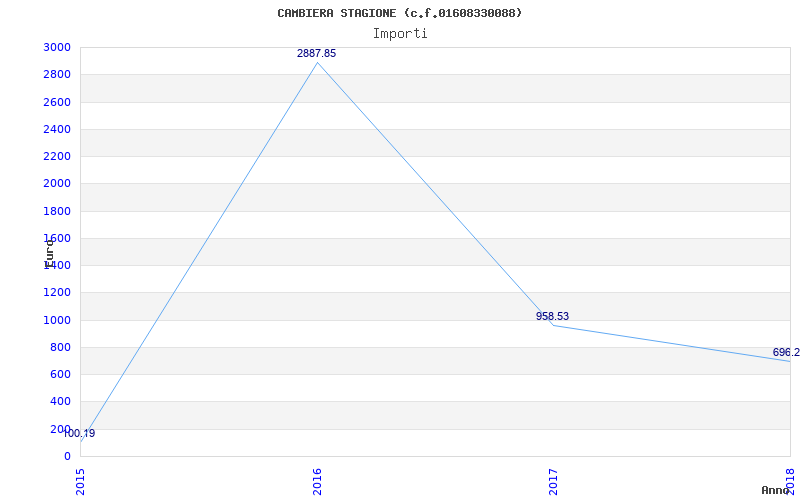The image size is (800, 500).
Task: Click the 1200 y-axis tick label
Action: point(57,293)
